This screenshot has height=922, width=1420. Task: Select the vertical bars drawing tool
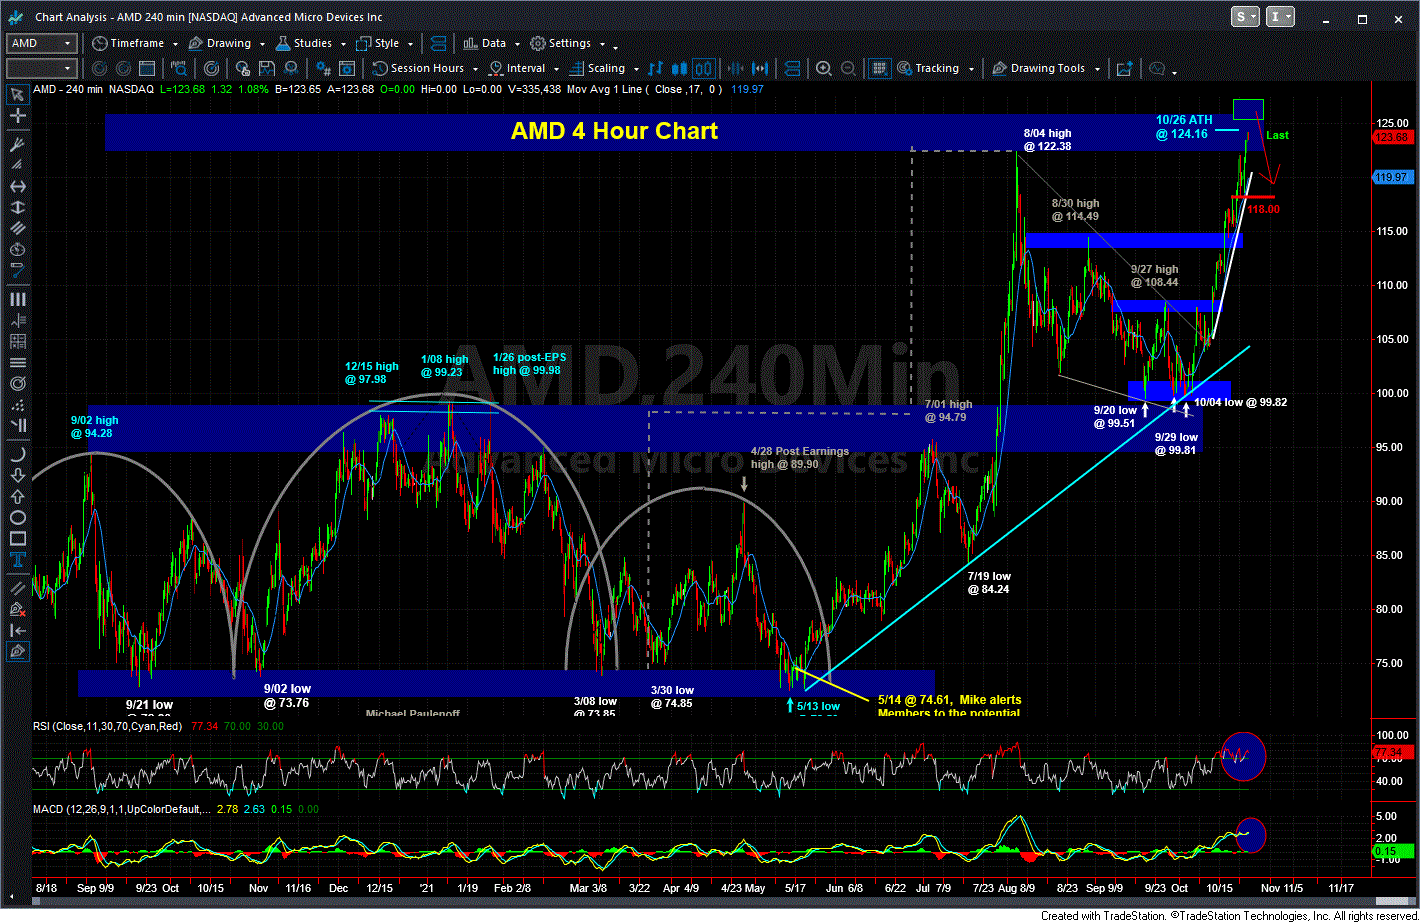point(18,299)
